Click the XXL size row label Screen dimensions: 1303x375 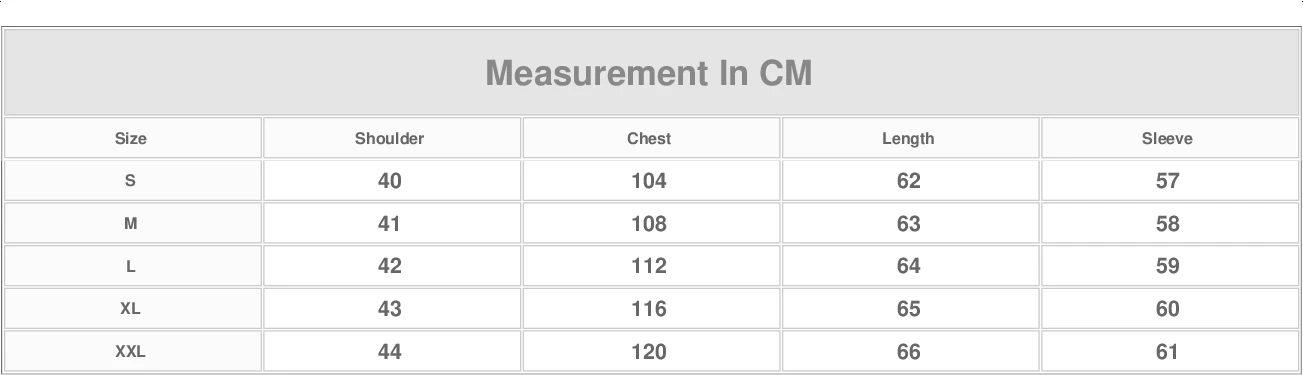coord(131,352)
